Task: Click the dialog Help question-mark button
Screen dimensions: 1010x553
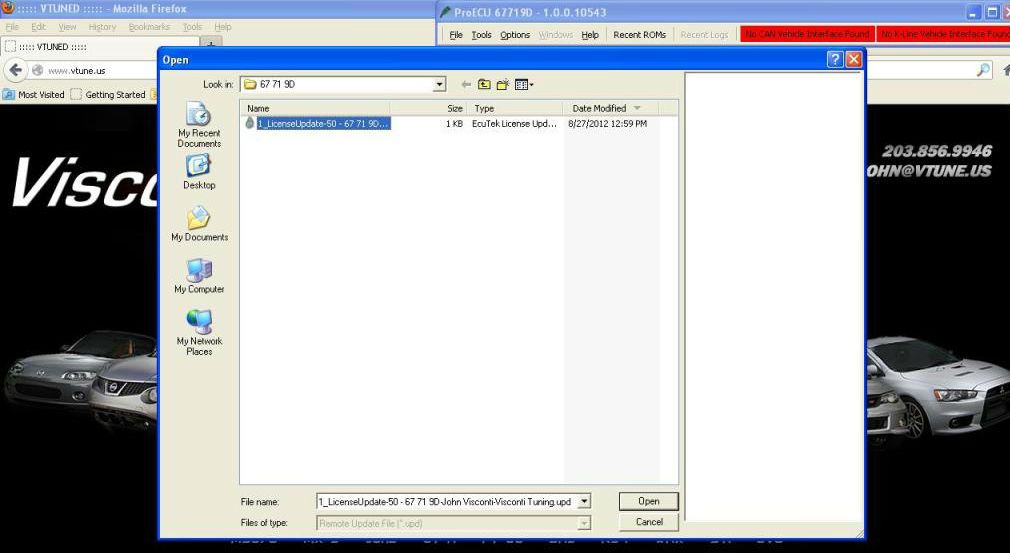Action: (x=835, y=60)
